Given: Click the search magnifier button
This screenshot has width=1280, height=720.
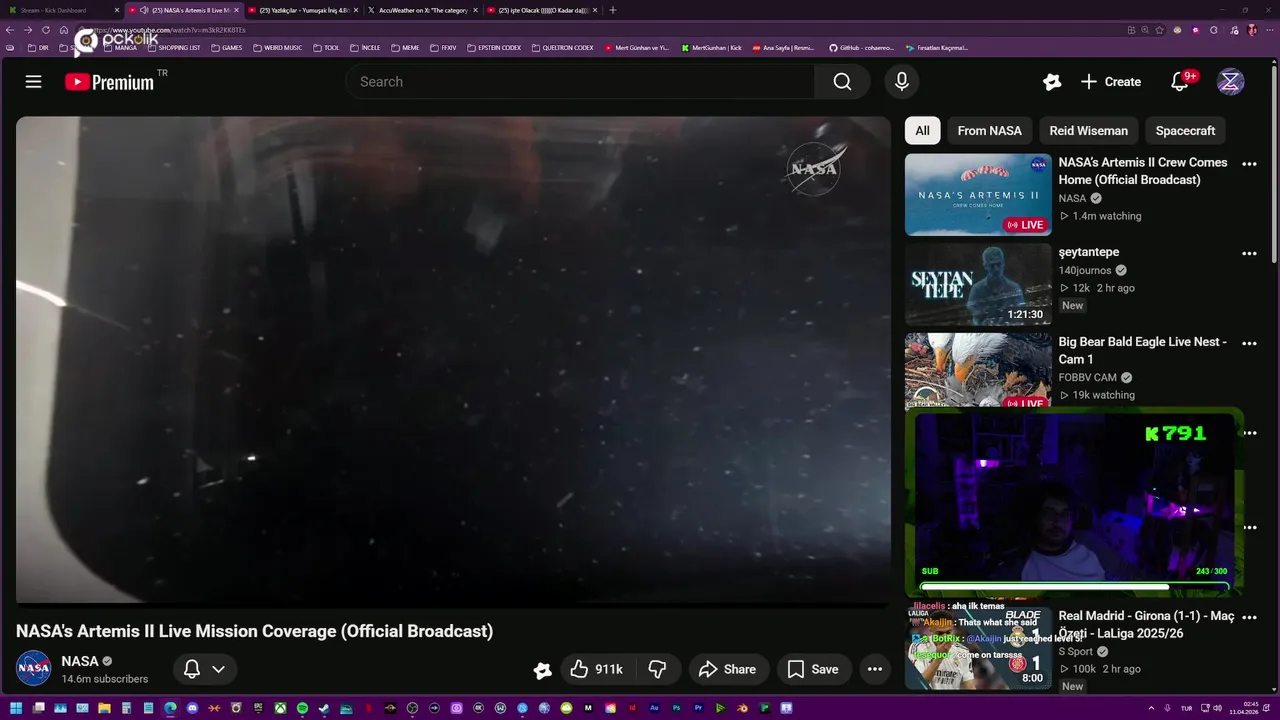Looking at the screenshot, I should click(x=842, y=82).
